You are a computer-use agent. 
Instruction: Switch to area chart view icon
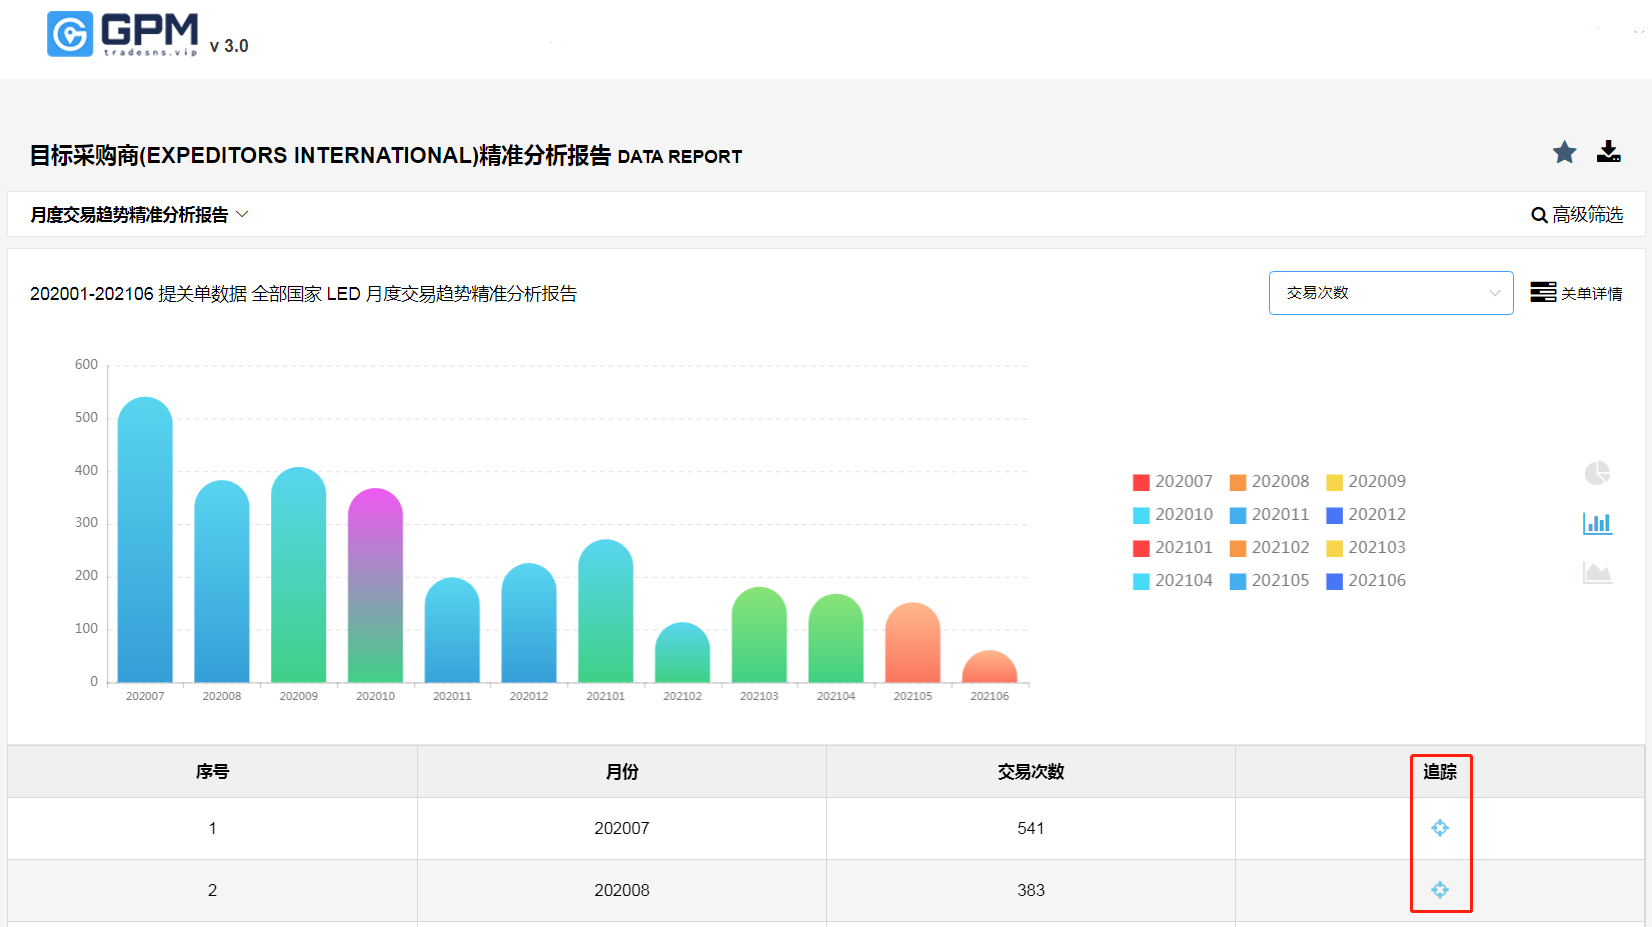(x=1597, y=573)
